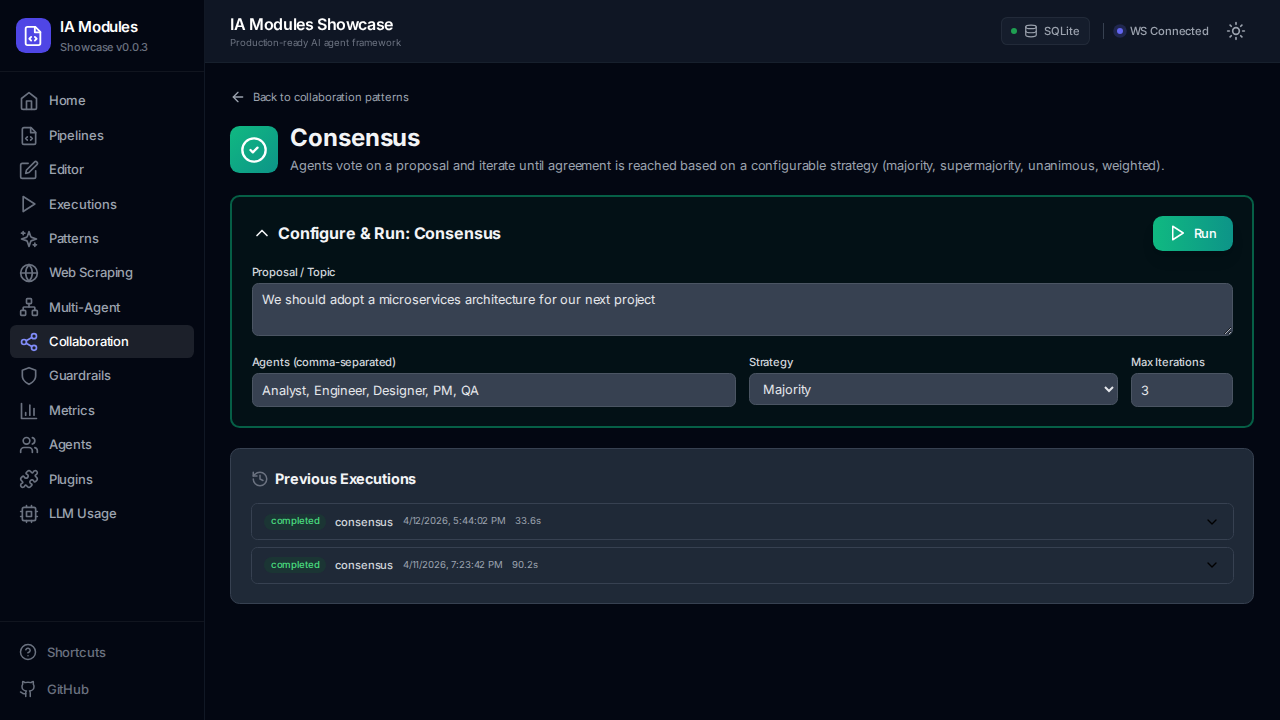Open the Strategy dropdown
The height and width of the screenshot is (720, 1280).
(x=933, y=389)
